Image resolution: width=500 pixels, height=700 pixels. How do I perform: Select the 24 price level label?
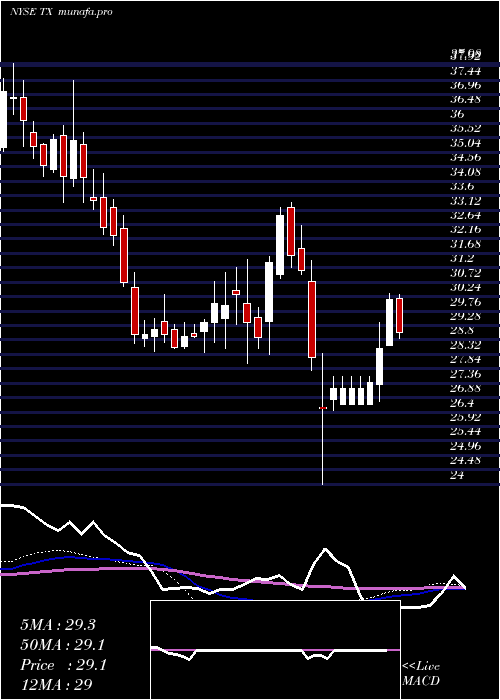[457, 475]
